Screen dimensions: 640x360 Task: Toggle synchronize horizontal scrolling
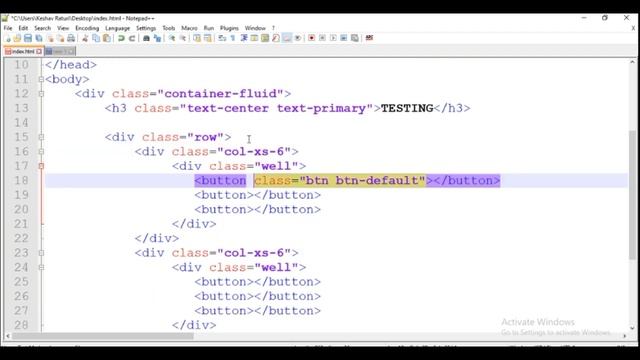(208, 38)
